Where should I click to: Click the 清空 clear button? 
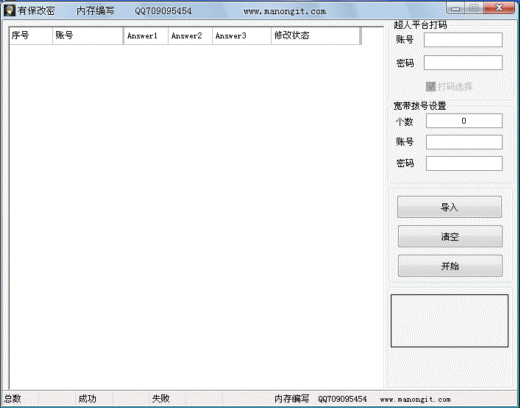click(x=450, y=236)
